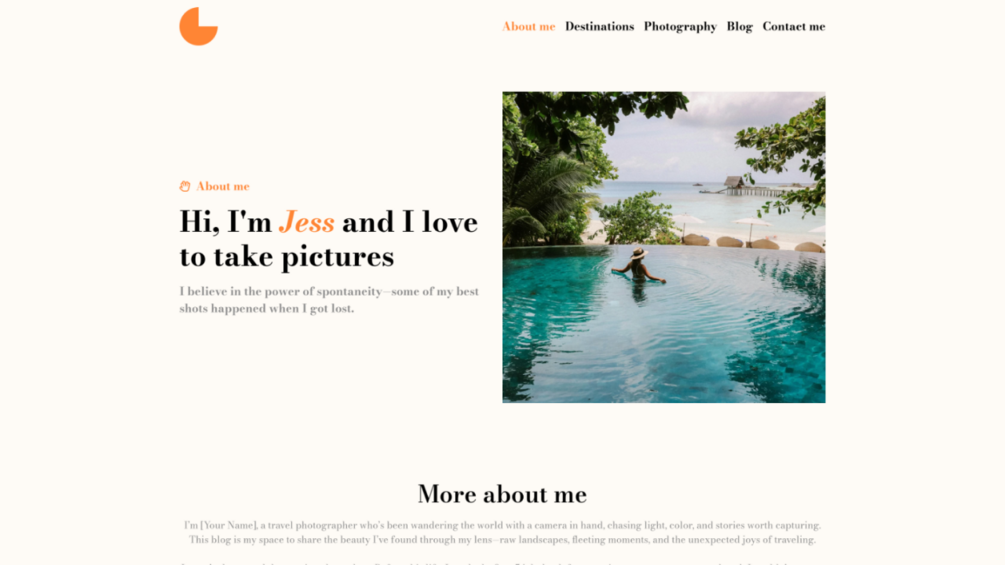Click the orange italic name Jess

pyautogui.click(x=306, y=222)
